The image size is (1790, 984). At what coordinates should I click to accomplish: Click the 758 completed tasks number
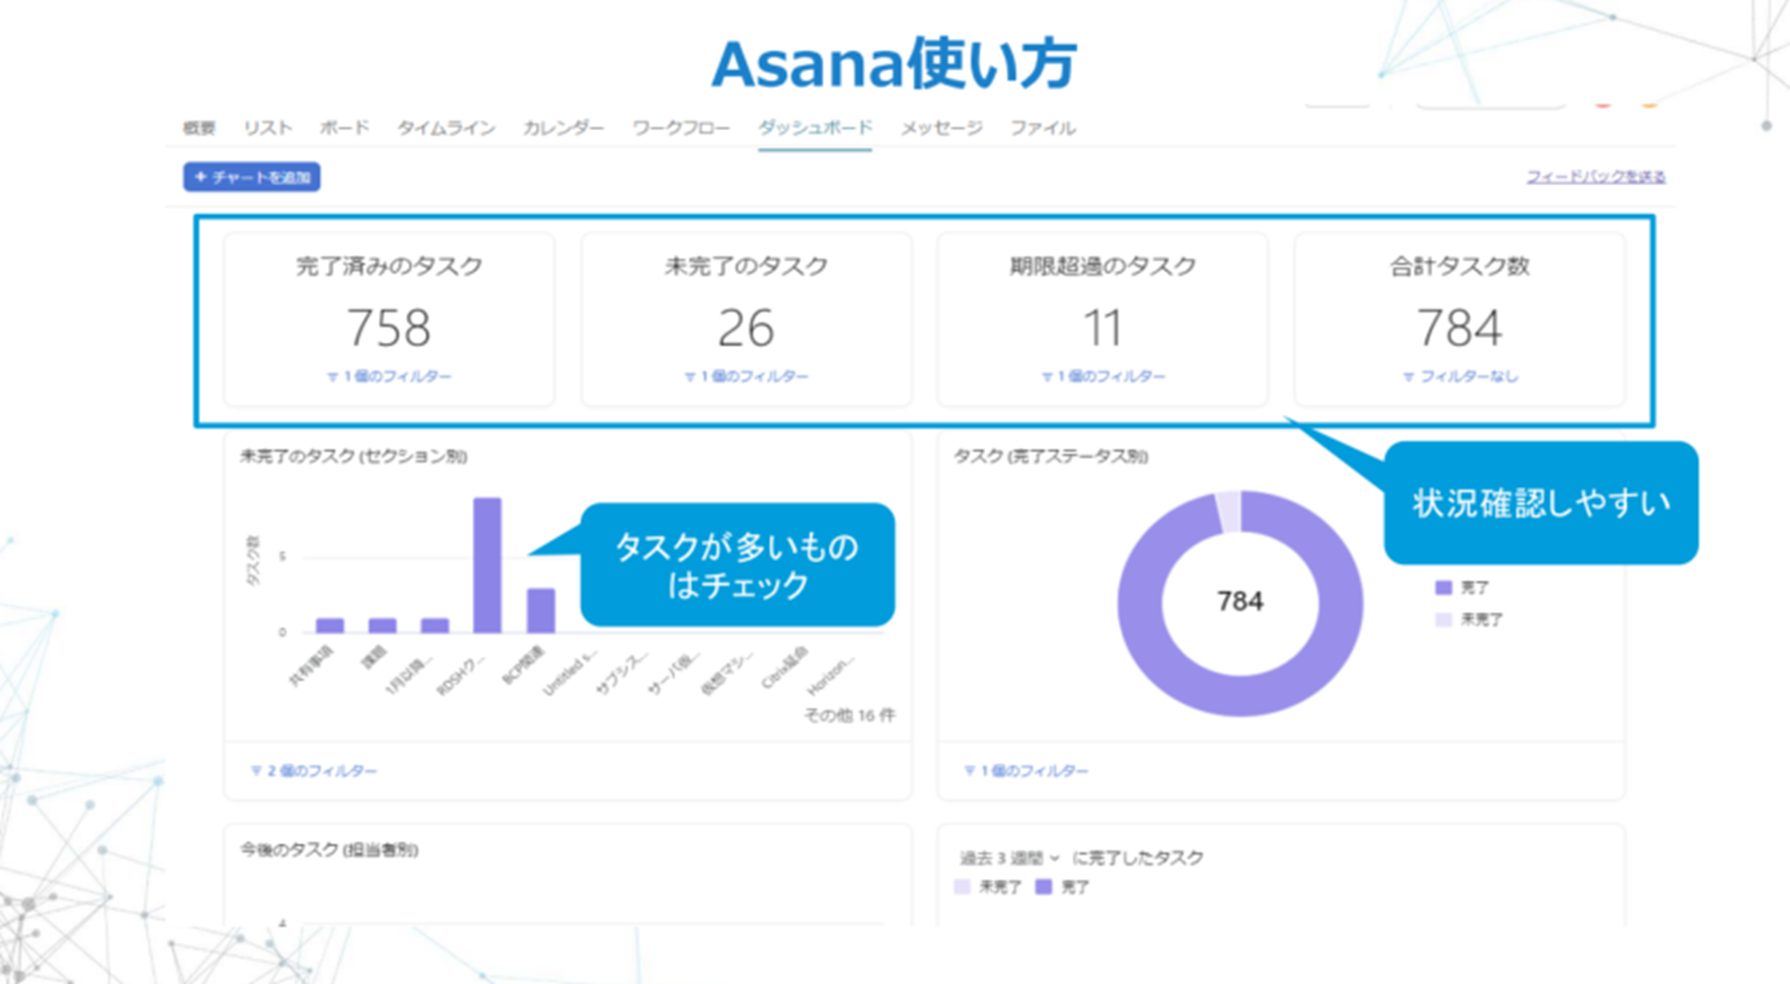tap(389, 328)
